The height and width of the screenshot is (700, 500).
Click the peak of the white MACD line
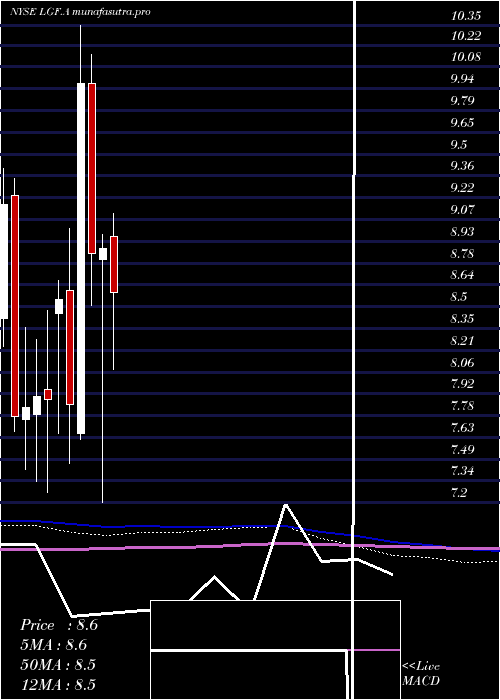[x=285, y=505]
